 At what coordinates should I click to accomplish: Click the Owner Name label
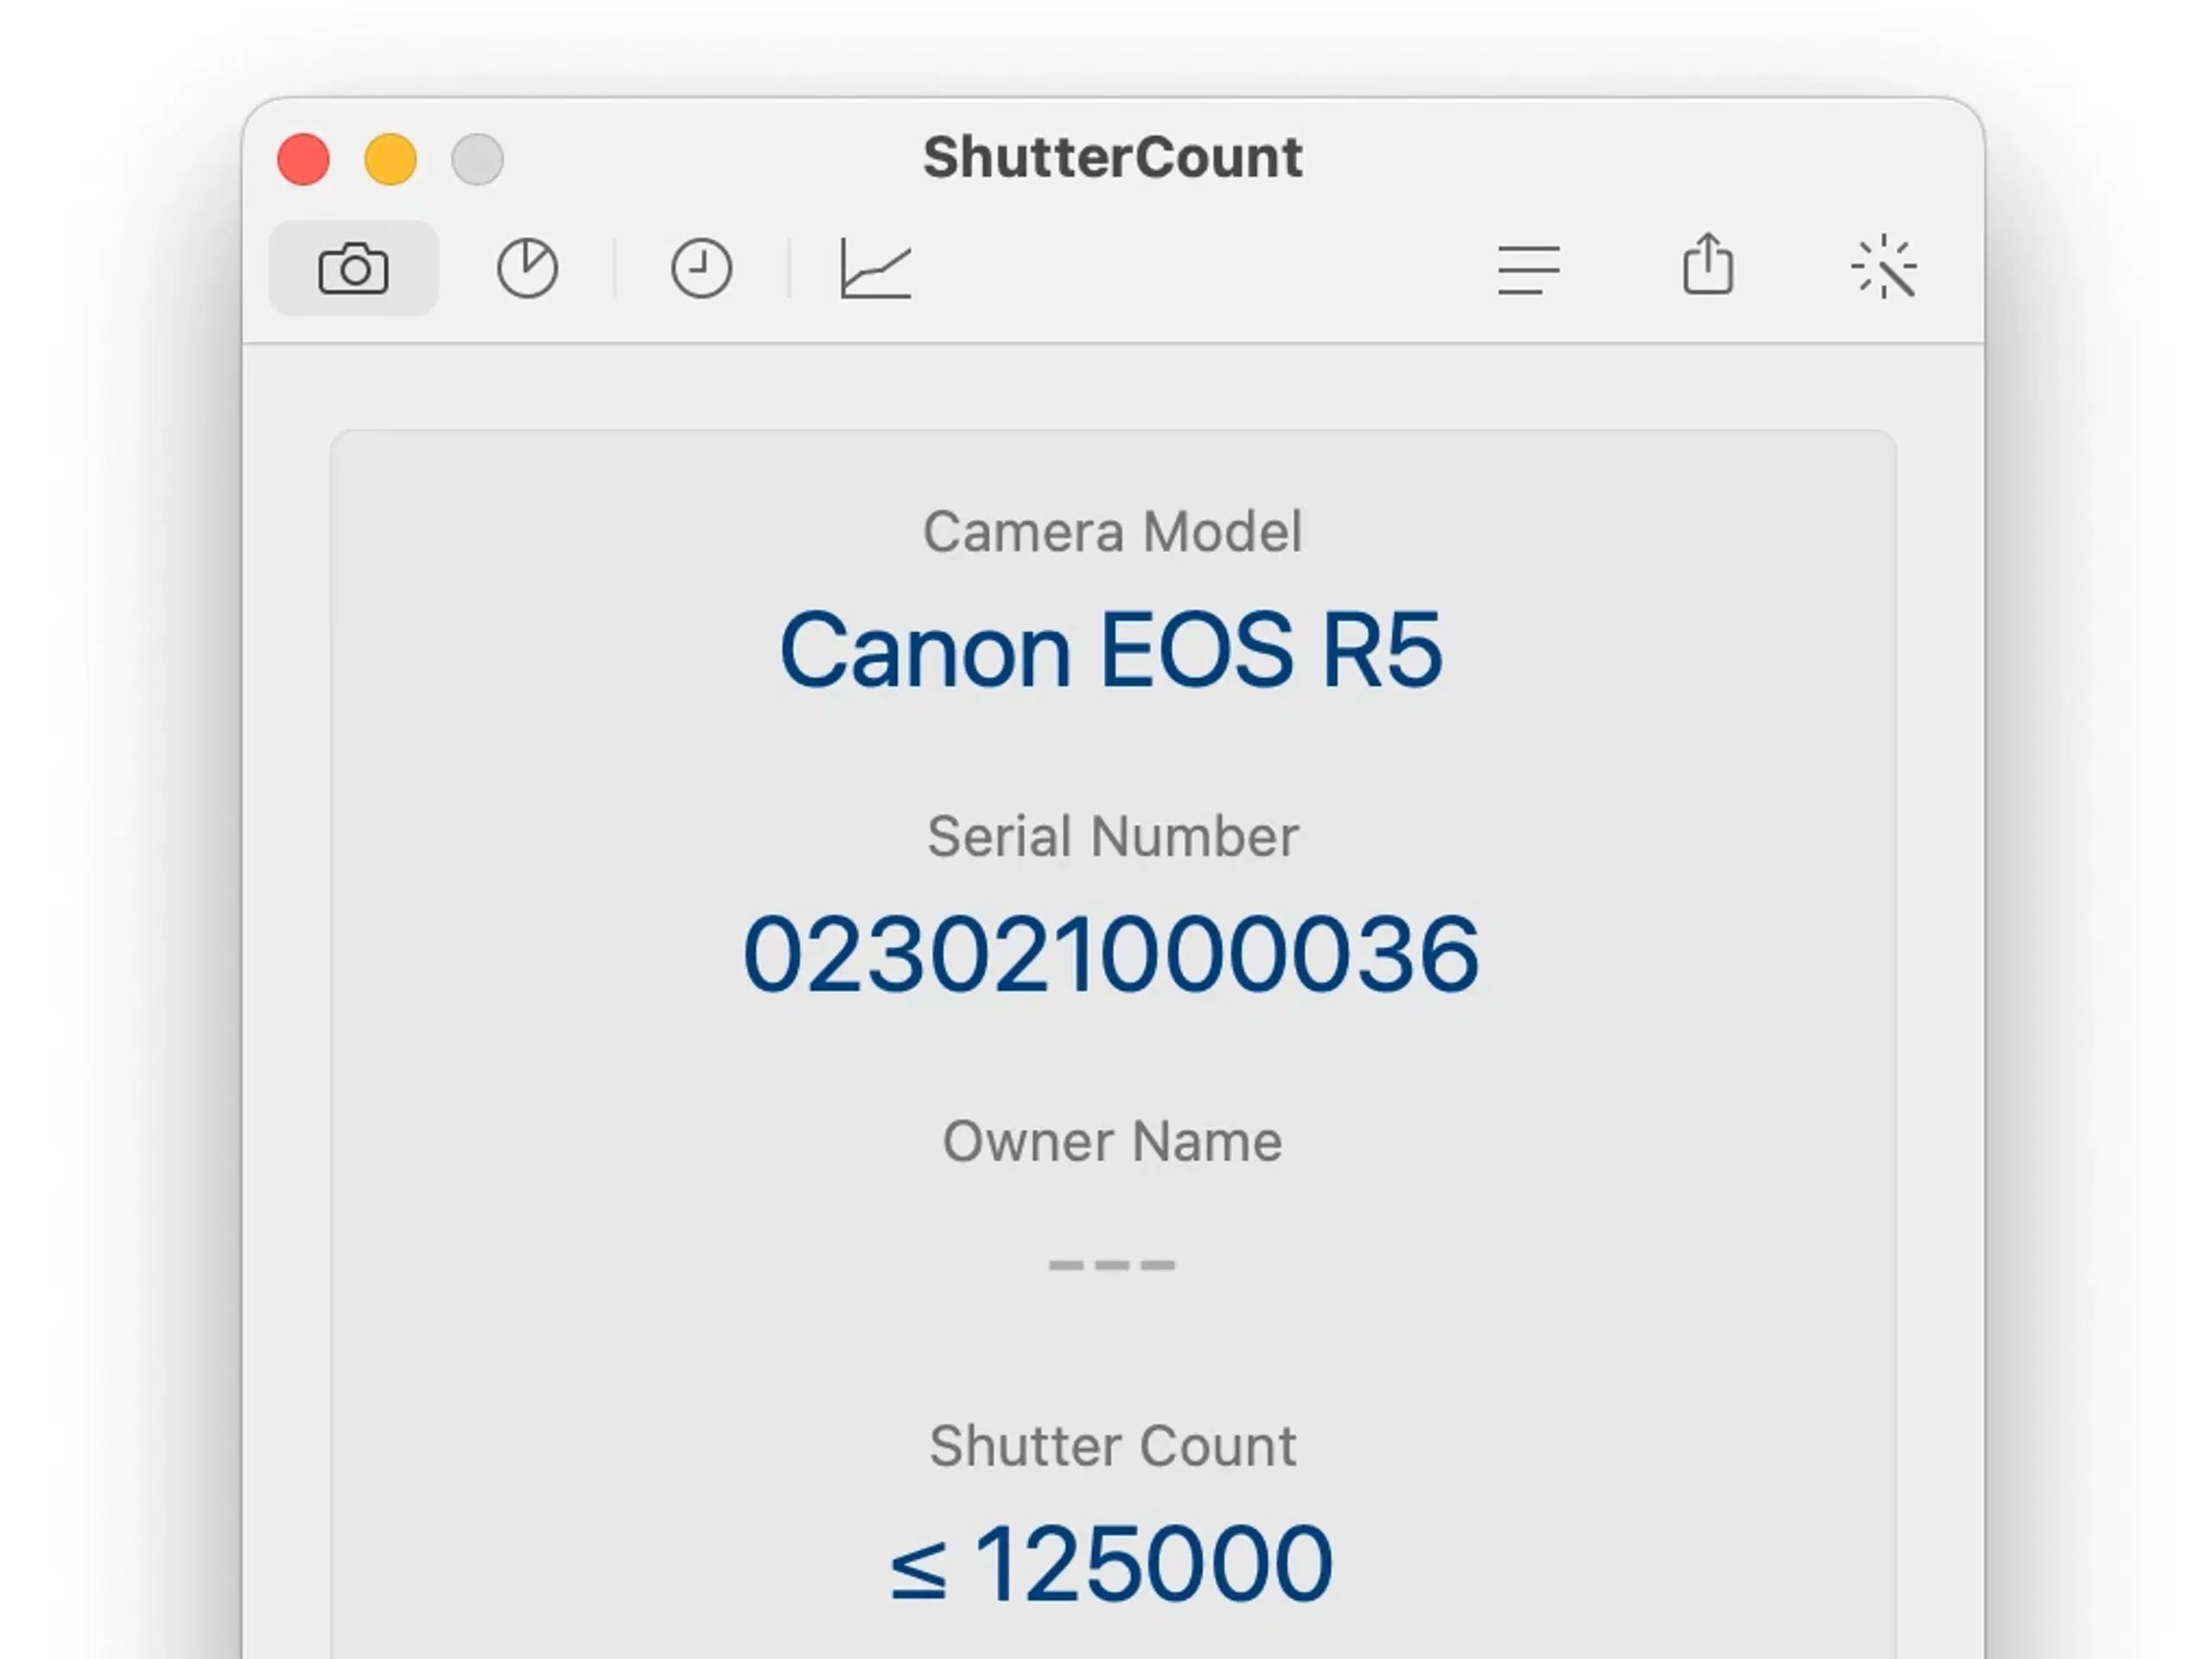coord(1112,1141)
